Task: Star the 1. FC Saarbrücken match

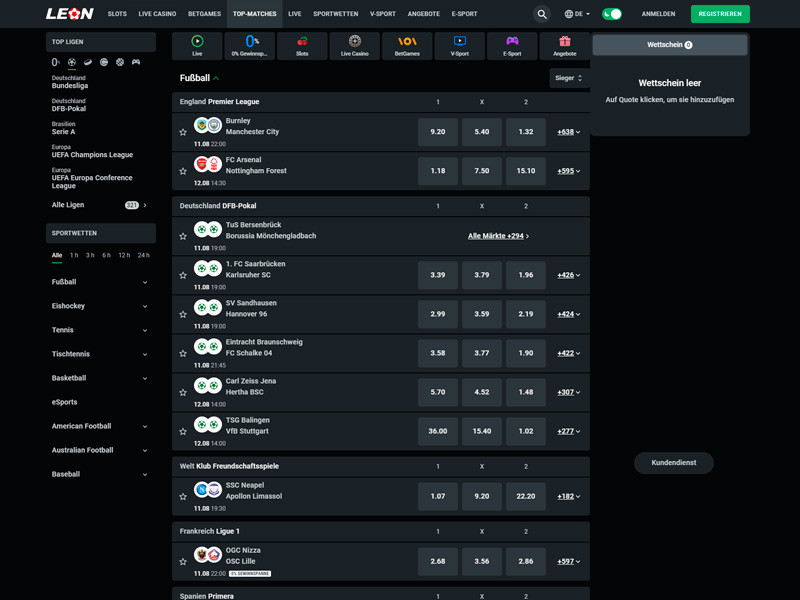Action: click(183, 276)
